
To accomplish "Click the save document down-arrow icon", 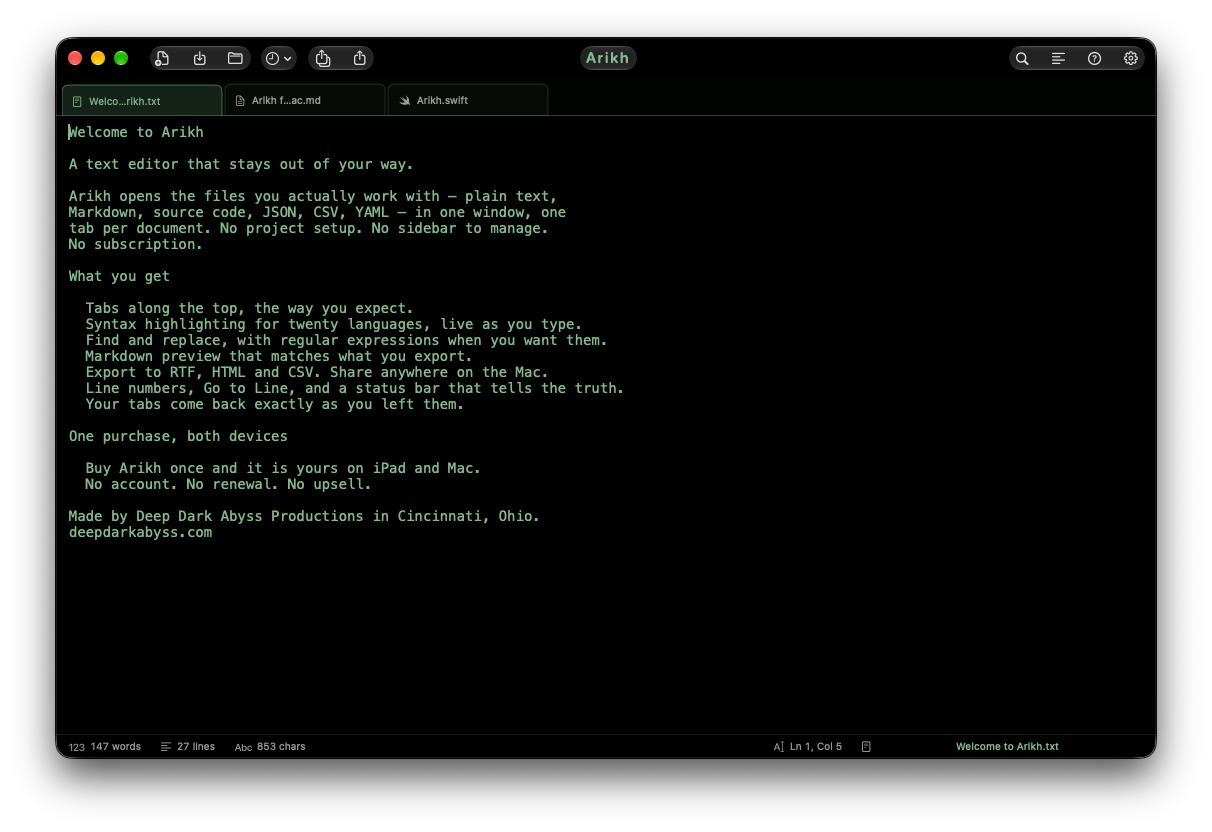I will click(x=199, y=58).
